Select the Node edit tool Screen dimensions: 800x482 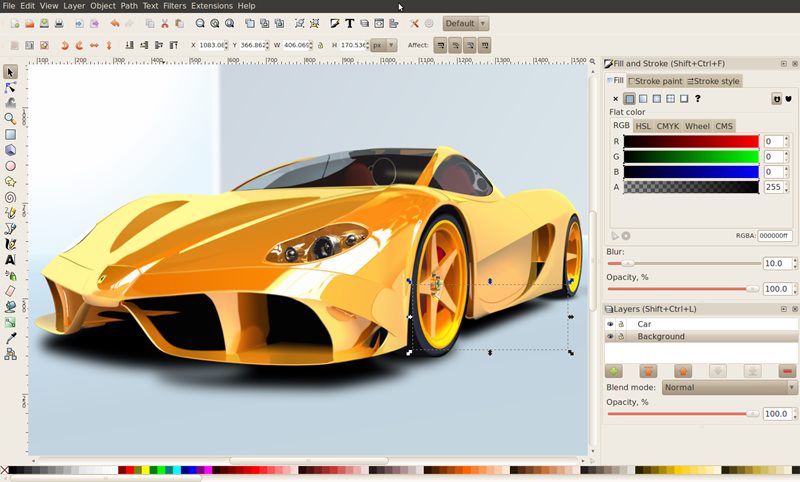coord(10,88)
